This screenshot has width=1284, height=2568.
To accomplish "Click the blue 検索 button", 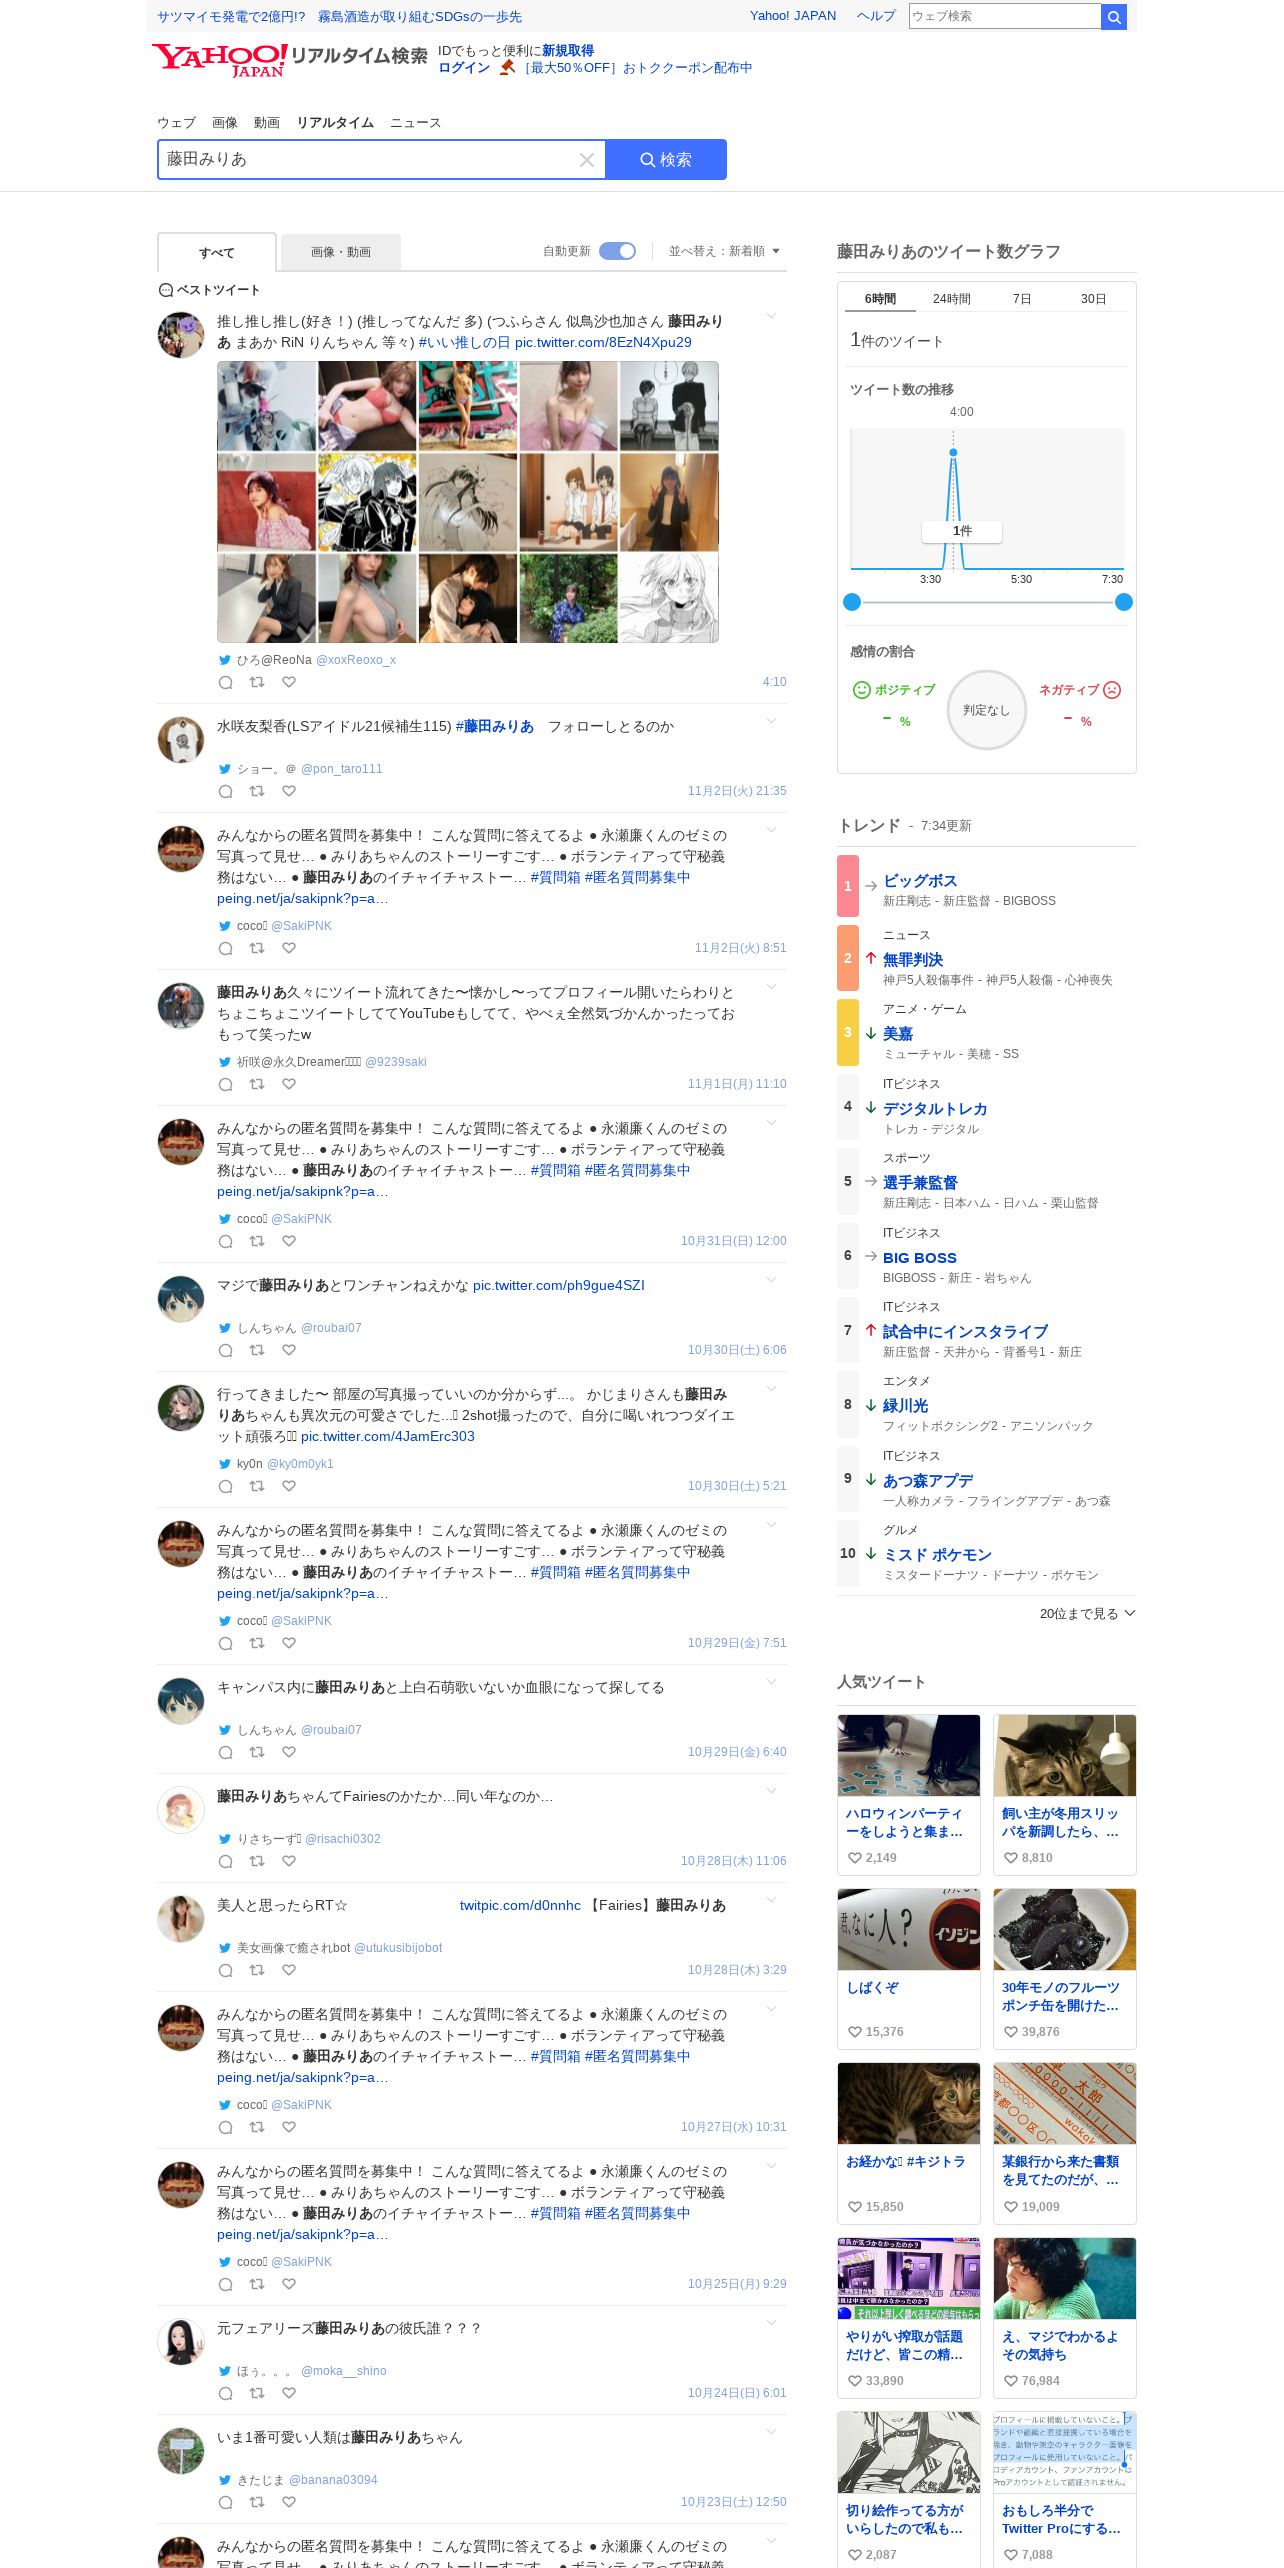I will tap(666, 160).
